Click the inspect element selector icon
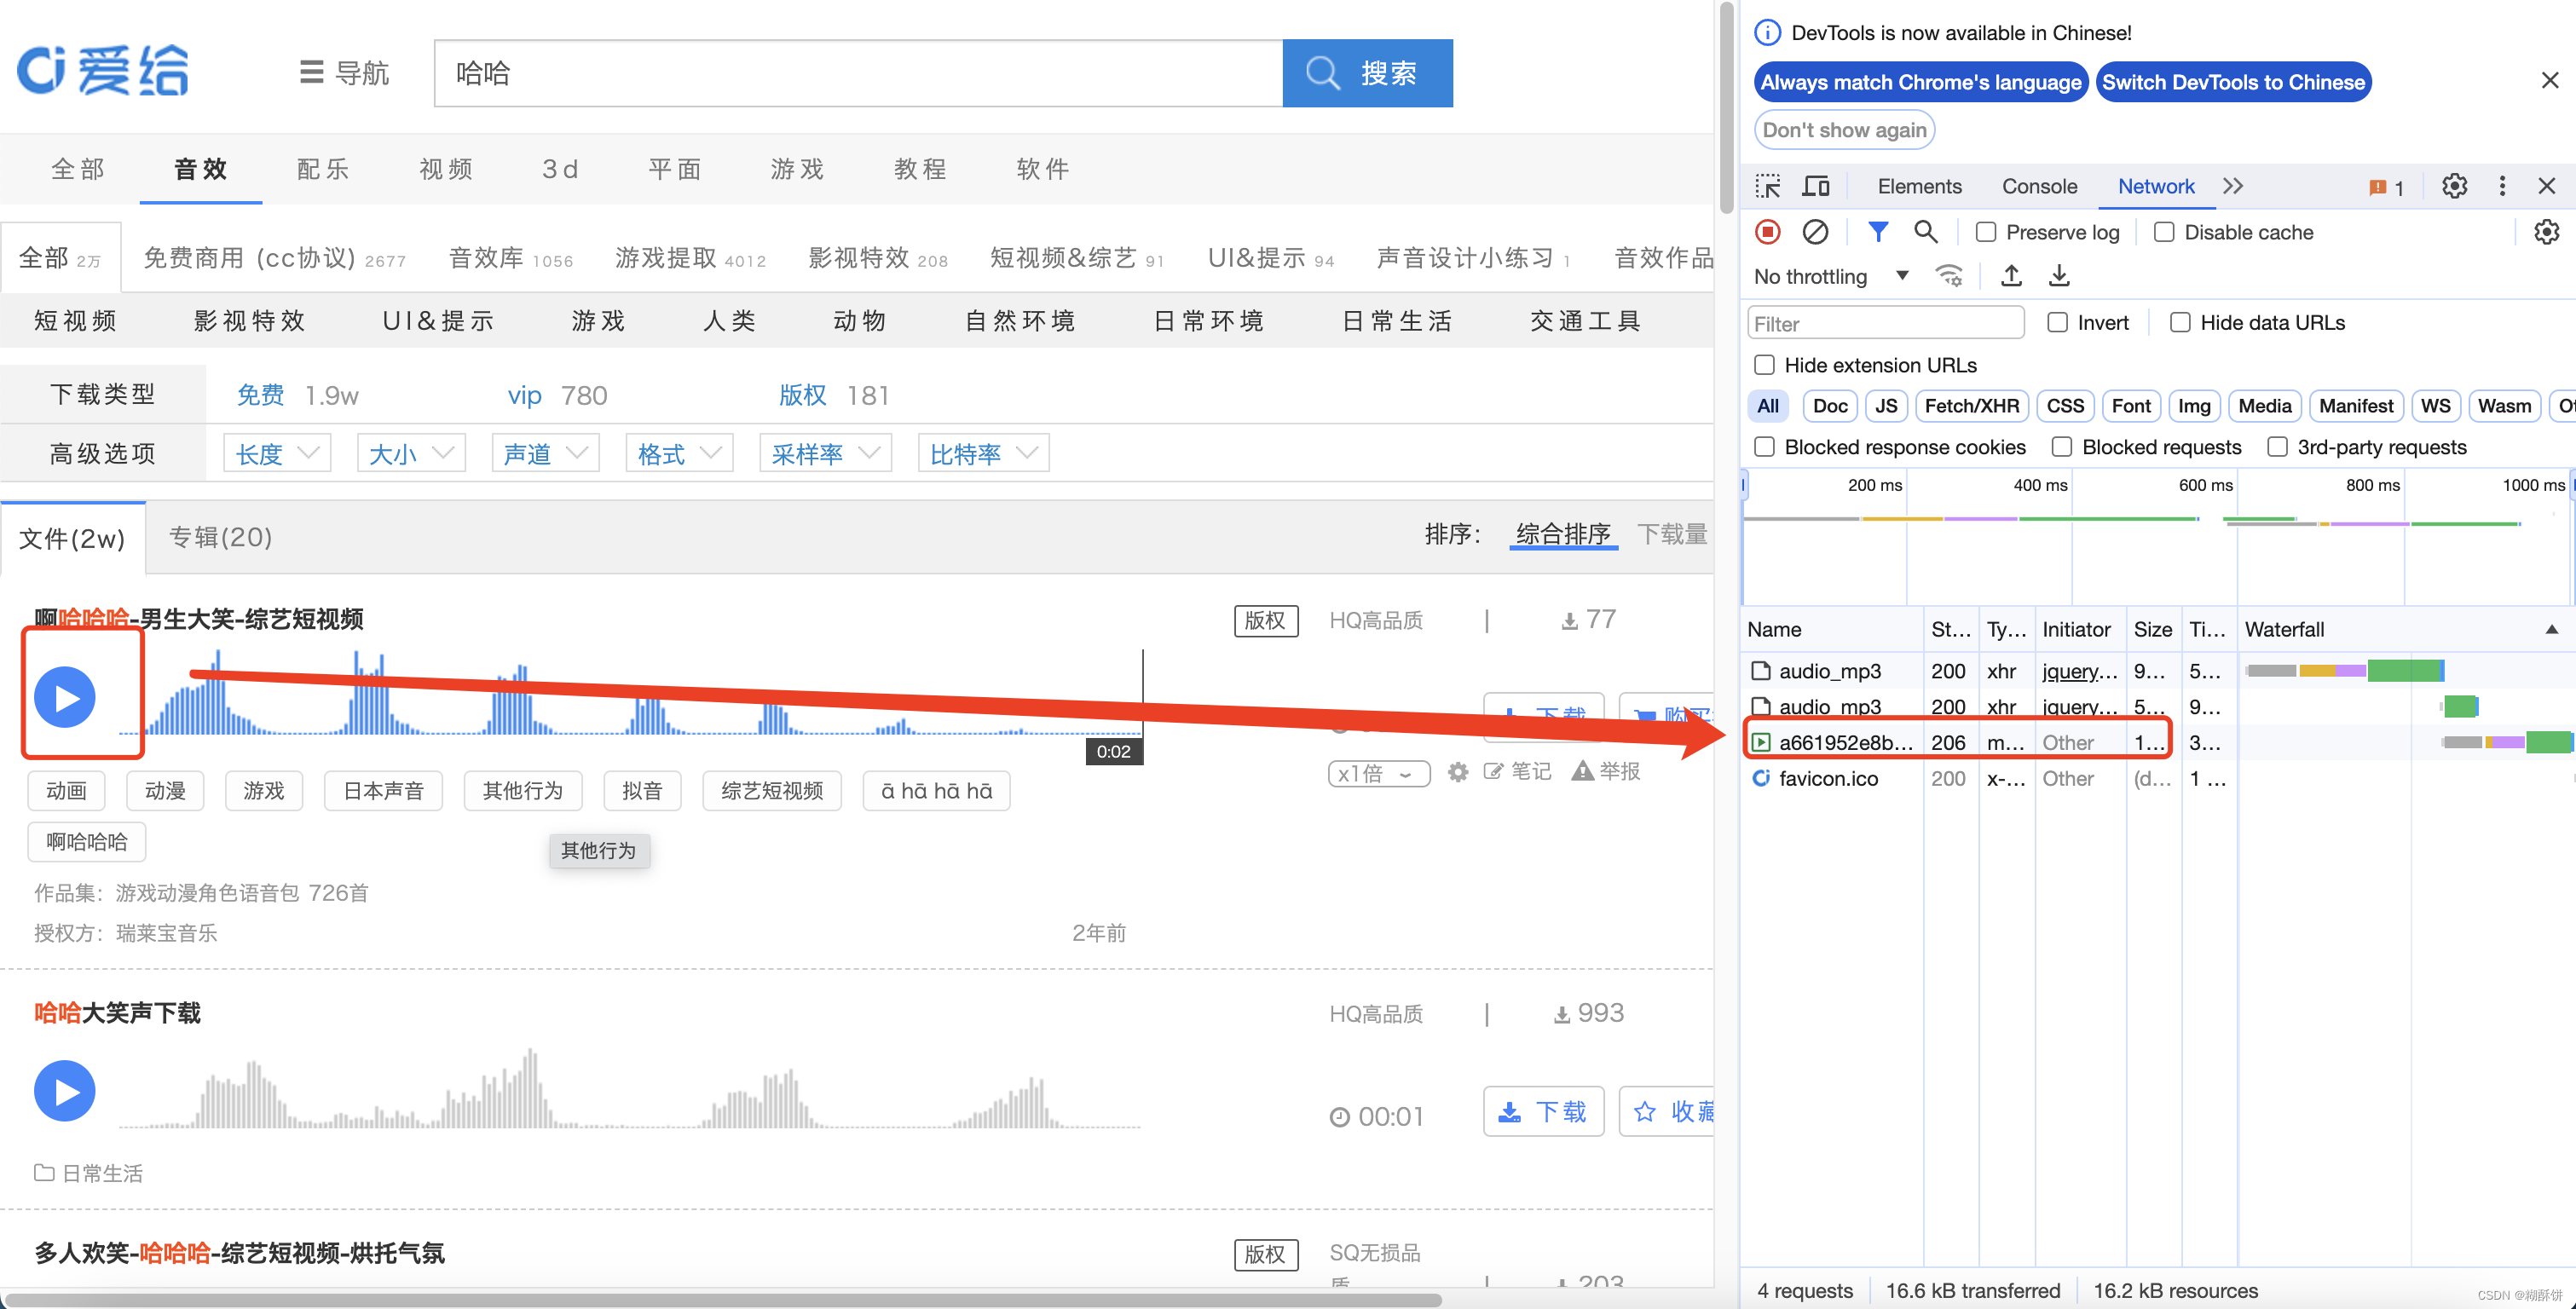Screen dimensions: 2576x1309 click(1768, 187)
